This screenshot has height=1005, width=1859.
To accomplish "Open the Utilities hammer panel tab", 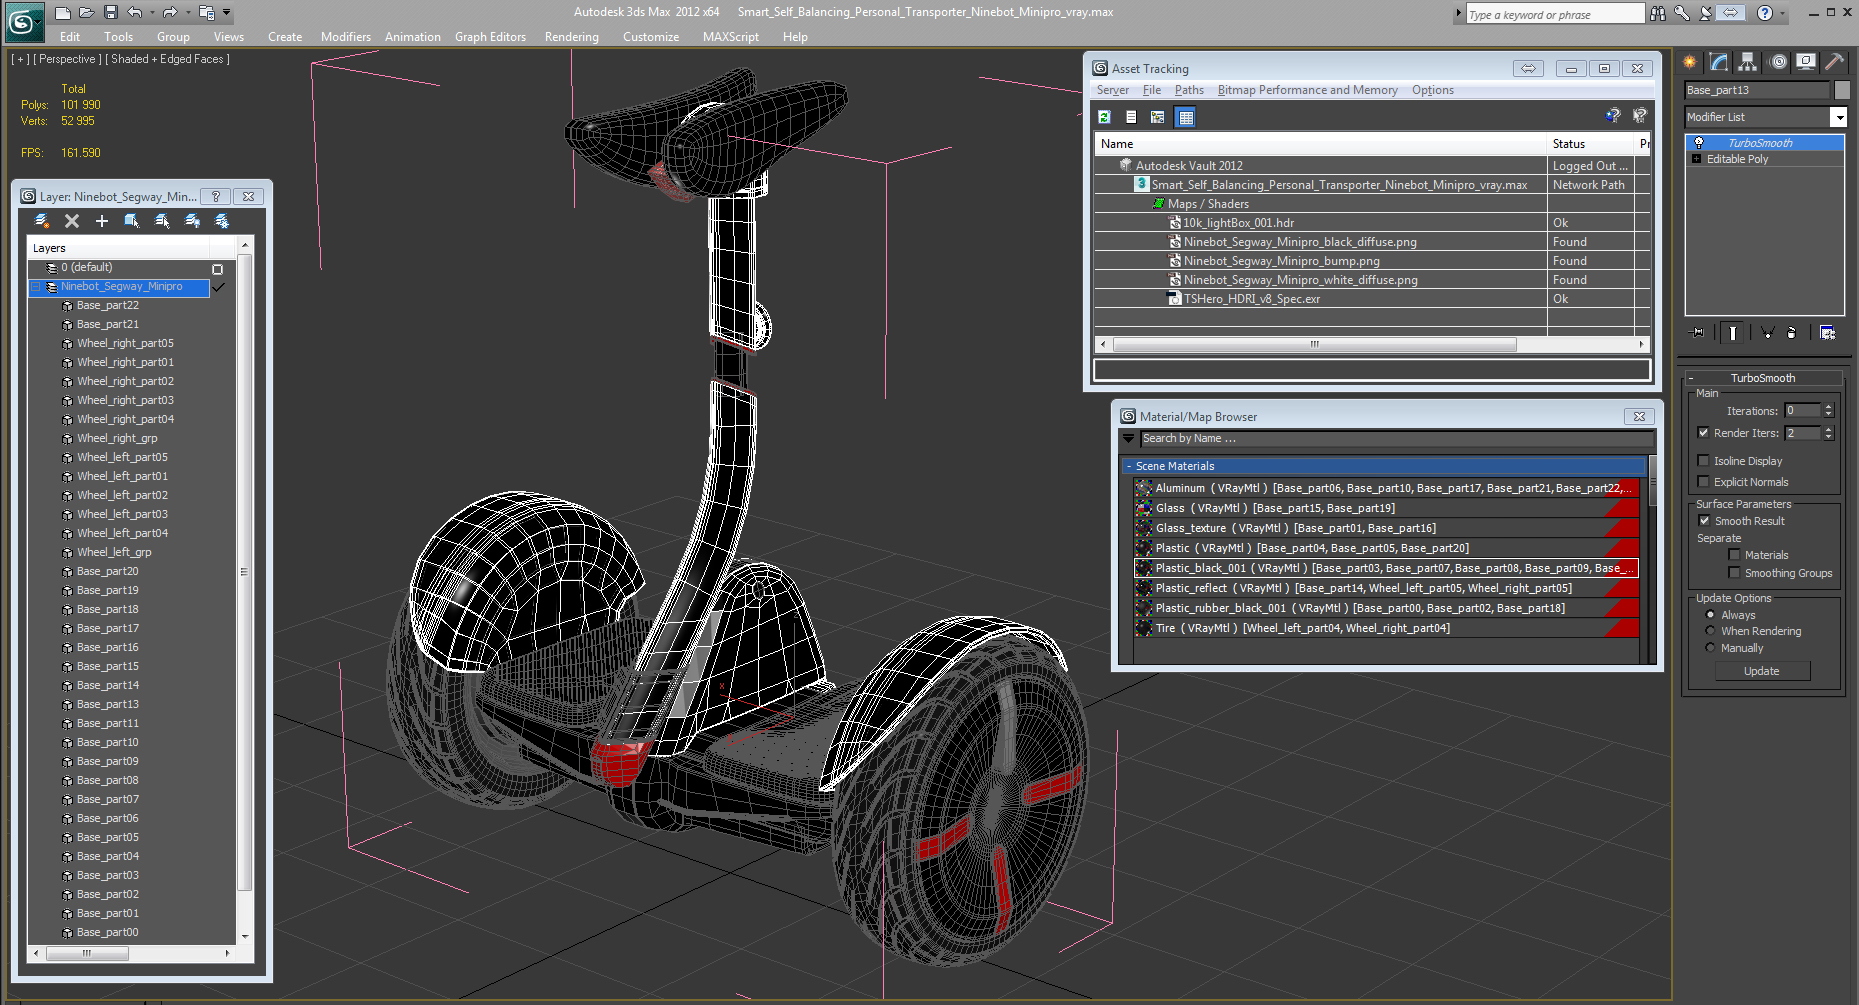I will pos(1835,62).
